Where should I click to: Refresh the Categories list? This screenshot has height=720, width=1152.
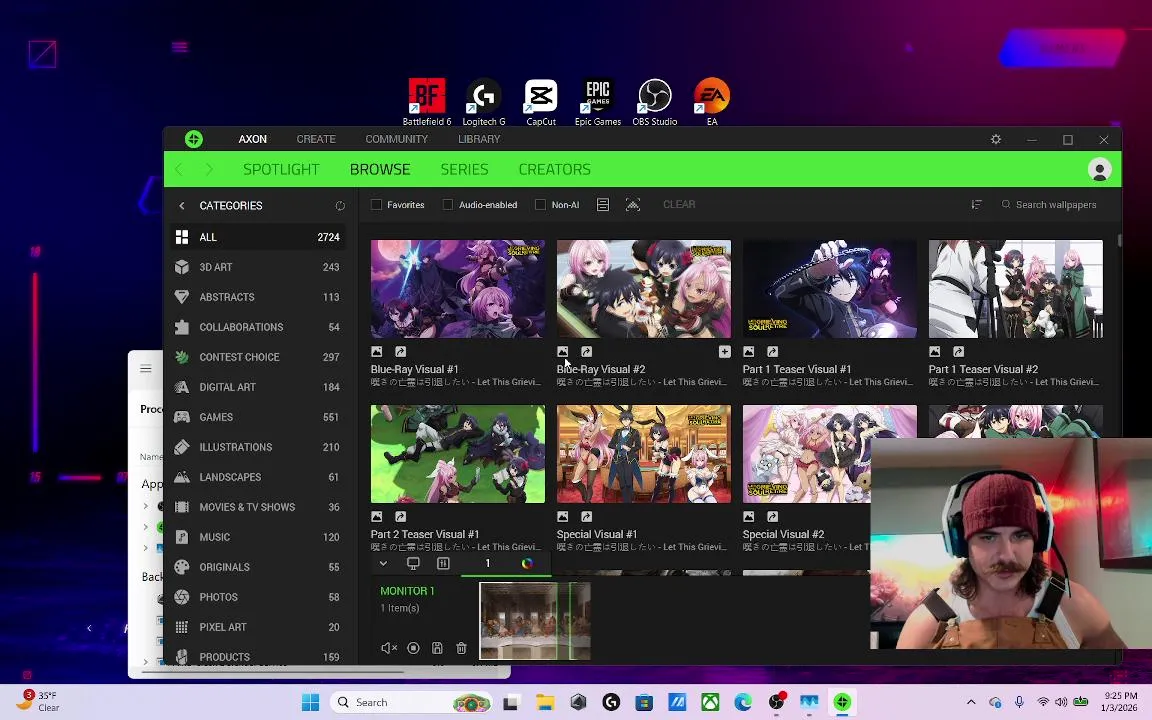340,206
